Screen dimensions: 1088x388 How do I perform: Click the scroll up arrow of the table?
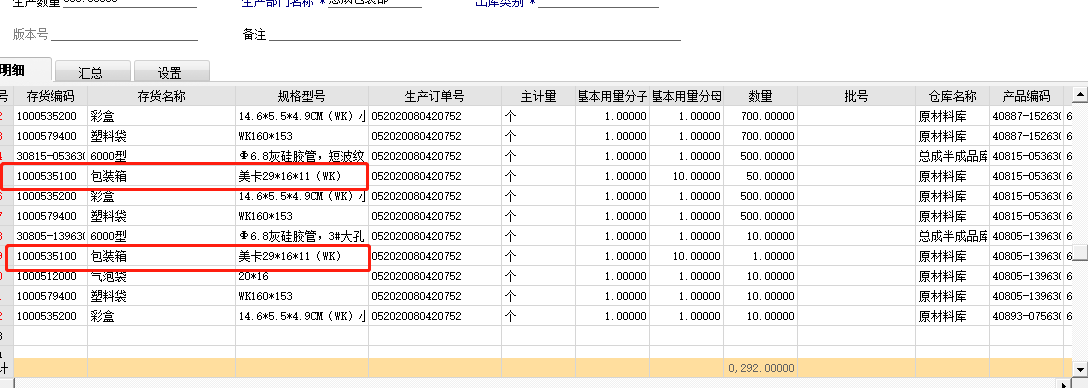pos(1080,94)
